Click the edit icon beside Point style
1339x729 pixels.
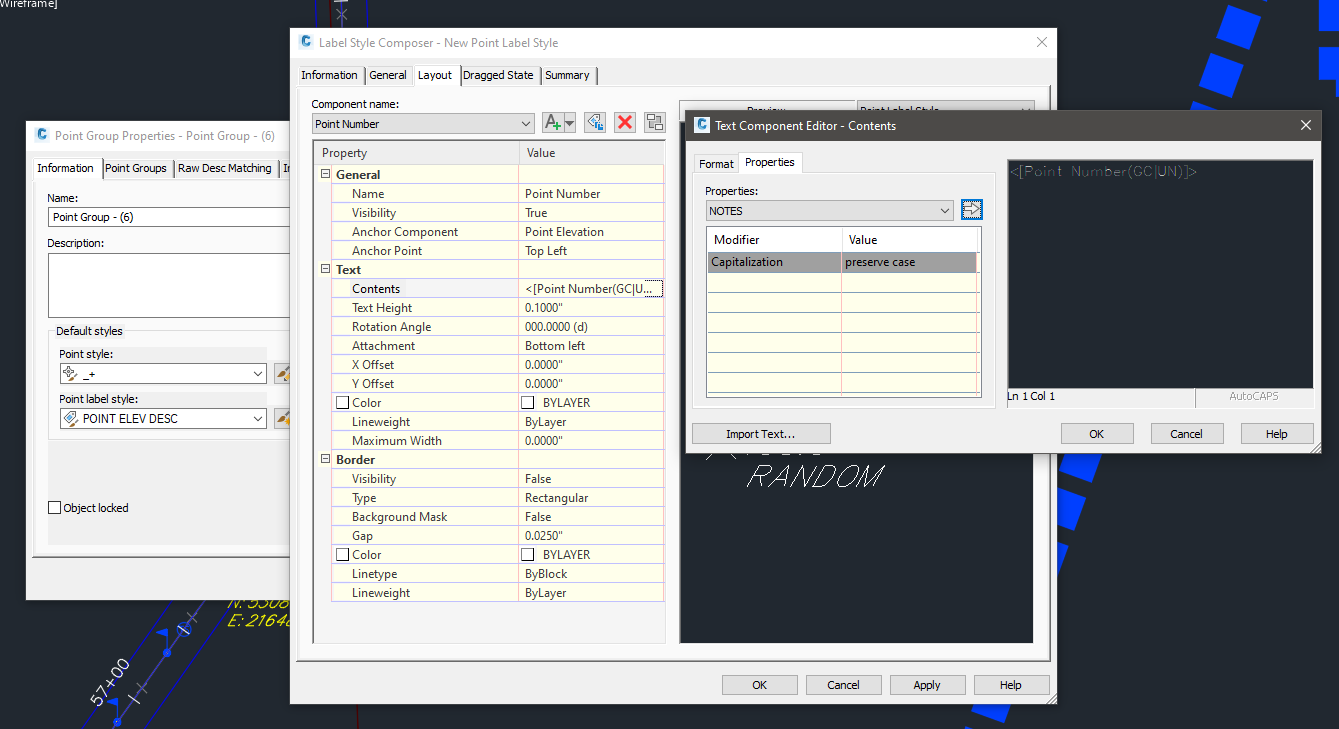click(282, 374)
